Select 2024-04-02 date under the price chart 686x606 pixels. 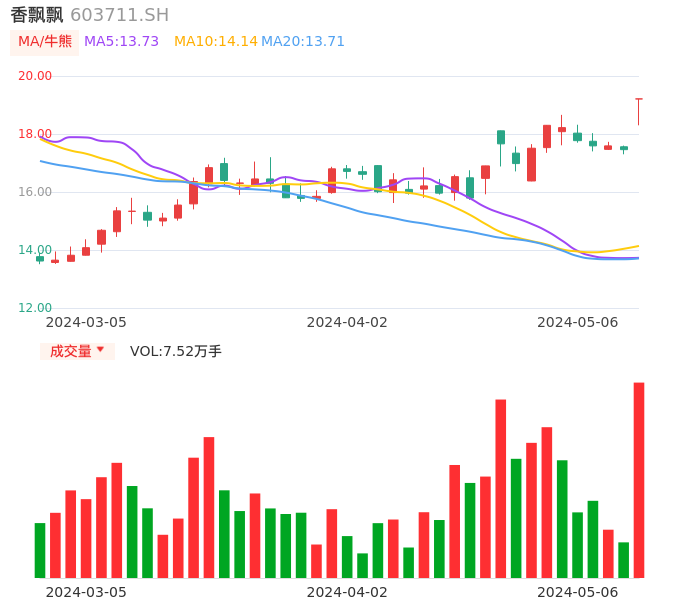[x=347, y=322]
